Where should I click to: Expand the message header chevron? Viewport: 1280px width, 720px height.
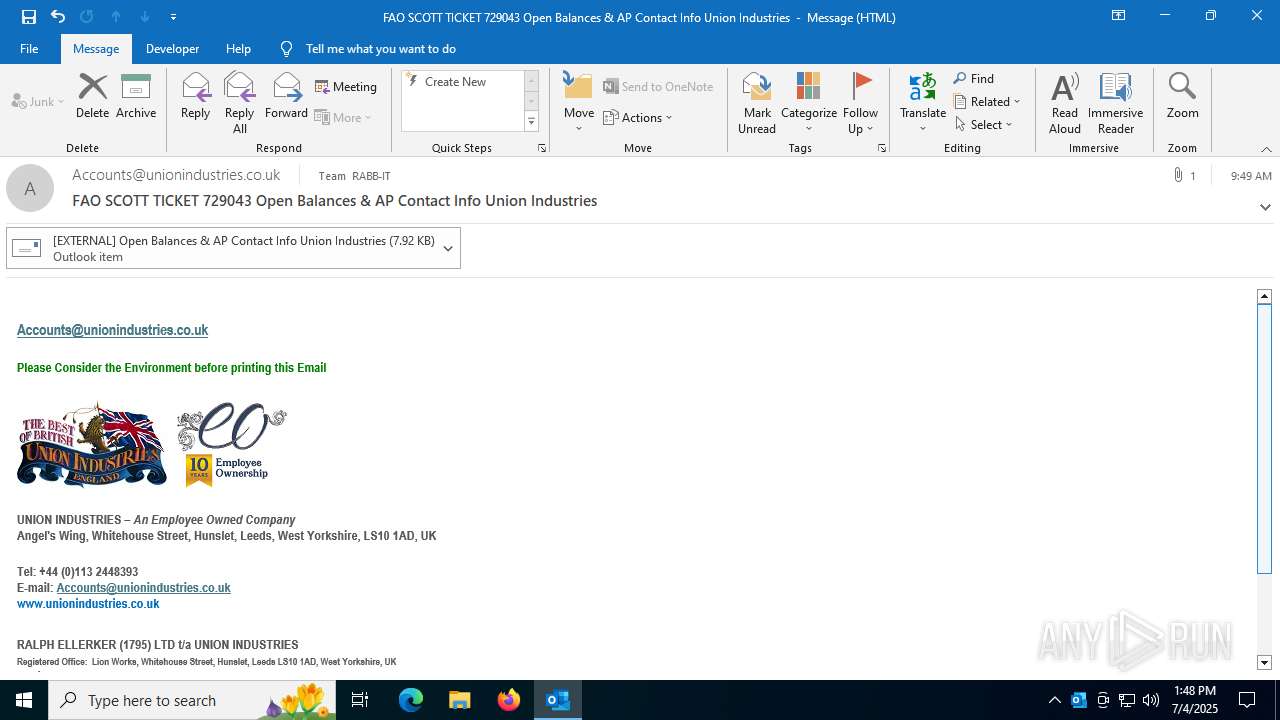click(x=1265, y=207)
